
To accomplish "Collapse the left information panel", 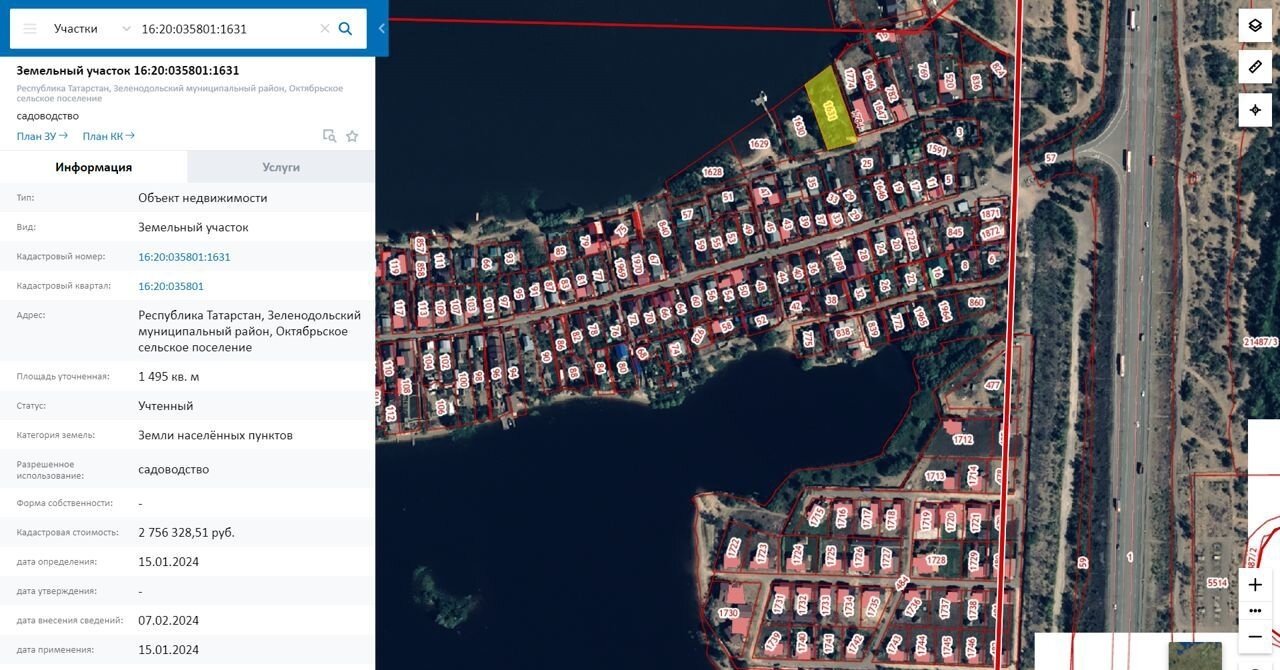I will tap(382, 29).
